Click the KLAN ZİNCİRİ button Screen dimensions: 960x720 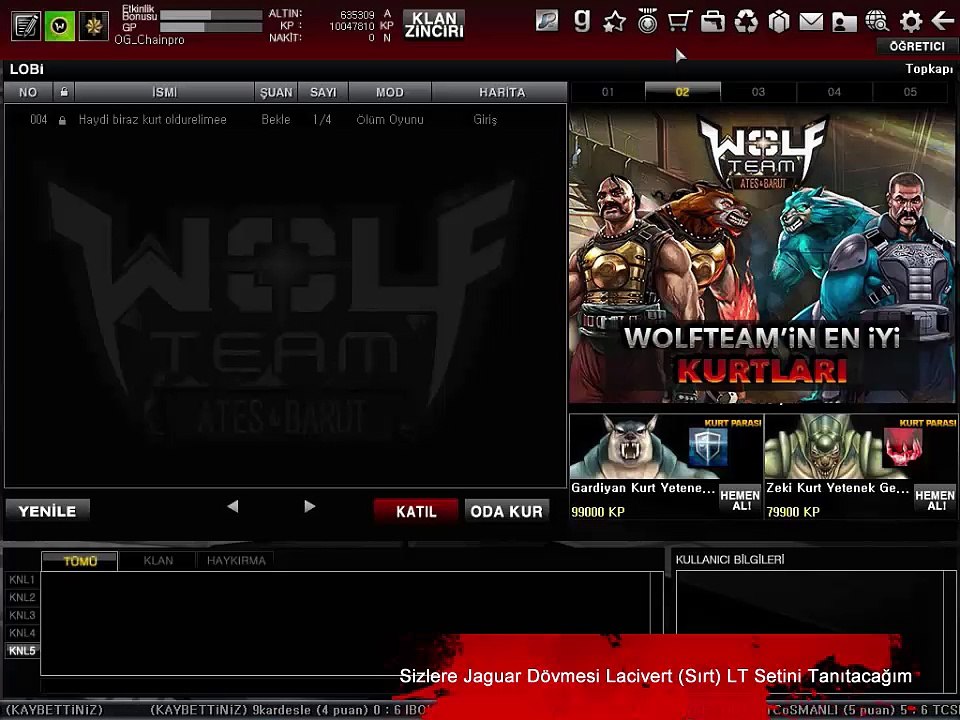434,25
